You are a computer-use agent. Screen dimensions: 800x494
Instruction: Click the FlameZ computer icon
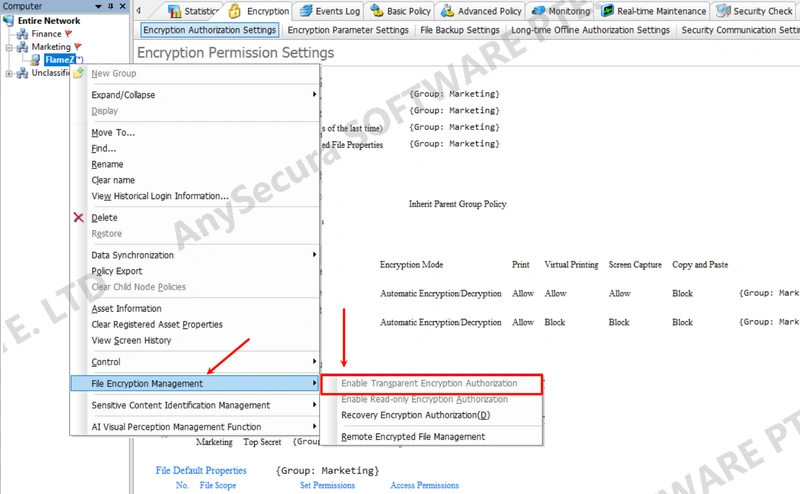pos(35,60)
